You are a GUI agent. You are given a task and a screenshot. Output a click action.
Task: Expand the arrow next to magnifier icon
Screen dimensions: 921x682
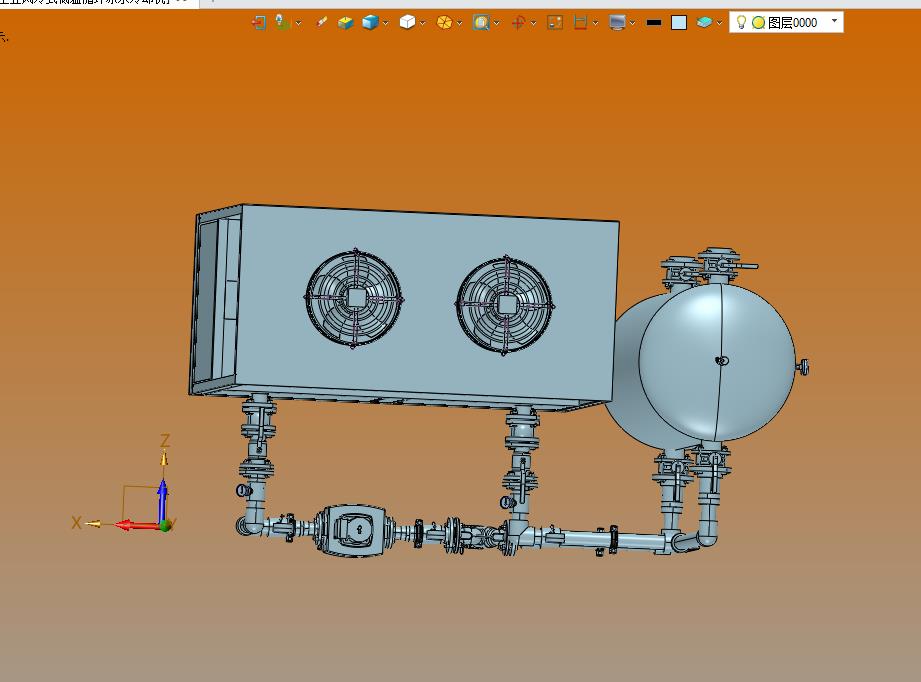click(x=497, y=23)
